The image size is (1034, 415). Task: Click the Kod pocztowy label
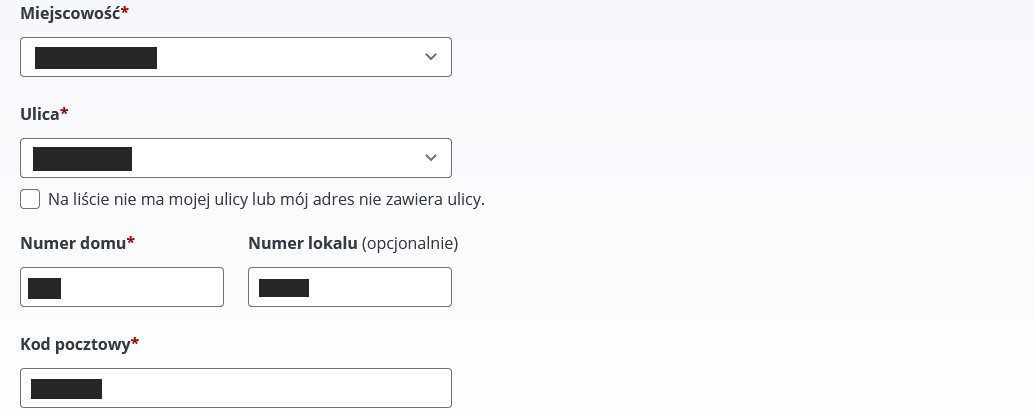click(75, 344)
